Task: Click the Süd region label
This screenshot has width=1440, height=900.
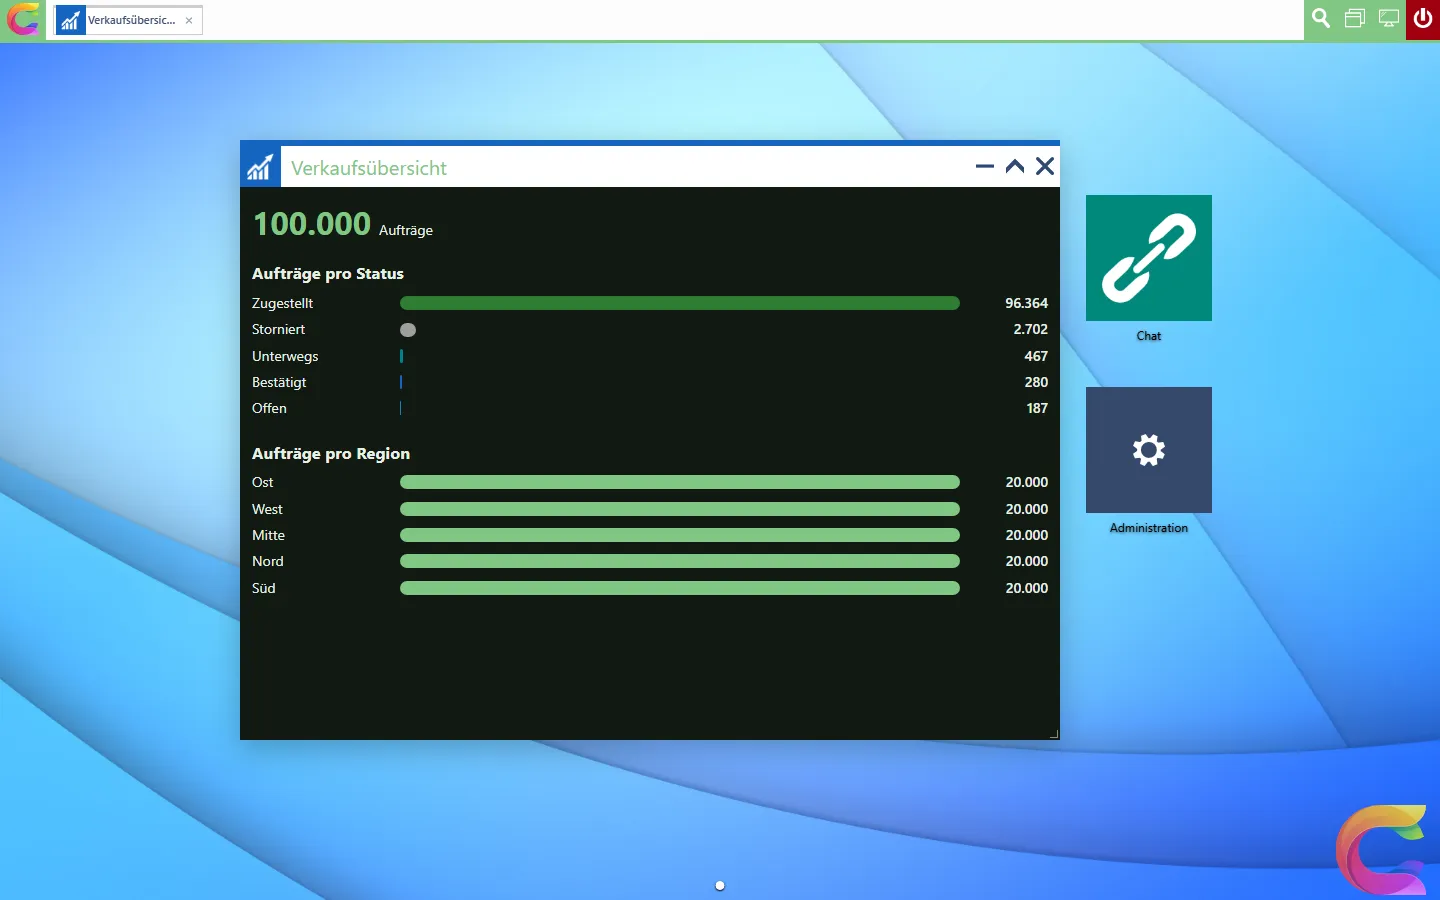Action: 263,588
